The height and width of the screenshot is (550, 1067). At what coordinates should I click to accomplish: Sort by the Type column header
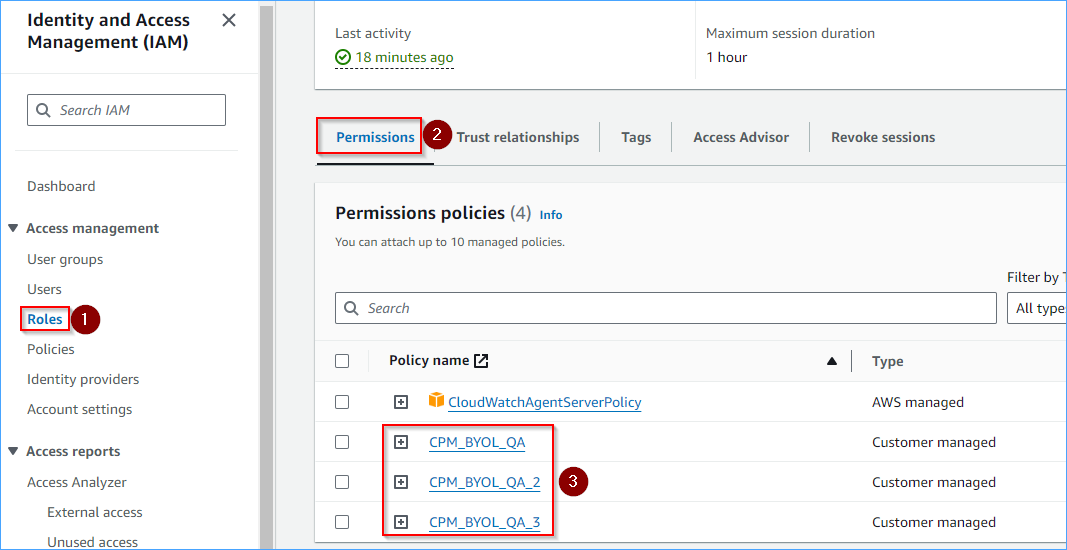click(887, 361)
